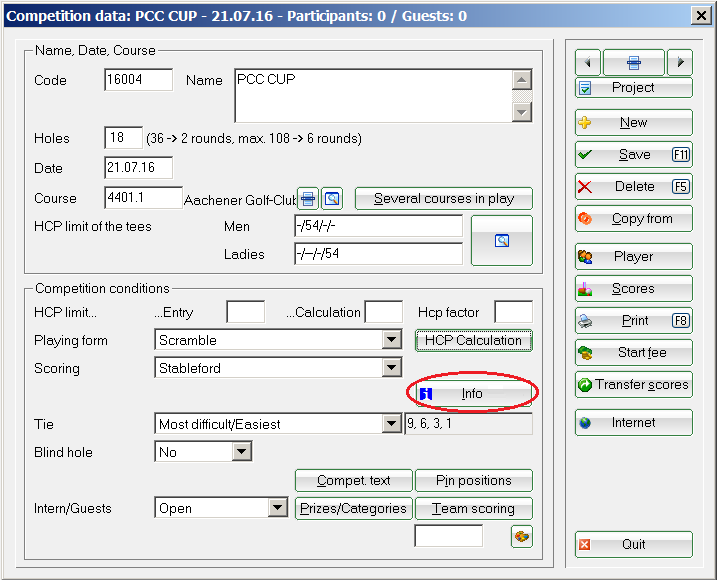The height and width of the screenshot is (580, 717).
Task: Click Several courses in play button
Action: [443, 198]
